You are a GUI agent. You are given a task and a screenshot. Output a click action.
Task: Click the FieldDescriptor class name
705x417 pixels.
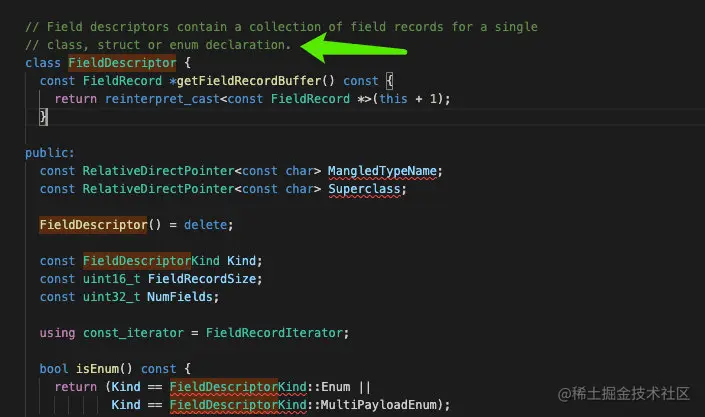point(122,63)
